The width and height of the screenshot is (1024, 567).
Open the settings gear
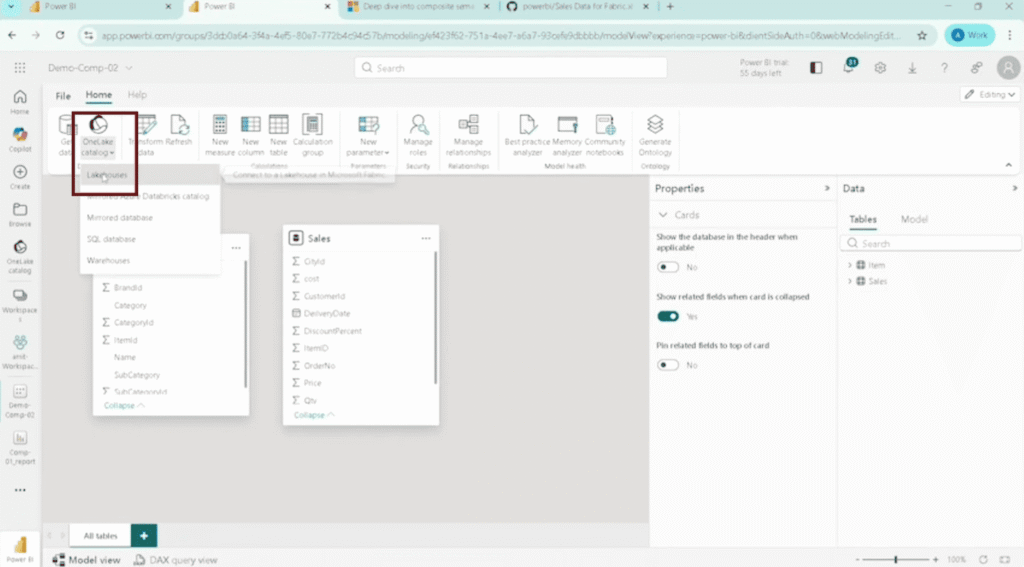880,68
